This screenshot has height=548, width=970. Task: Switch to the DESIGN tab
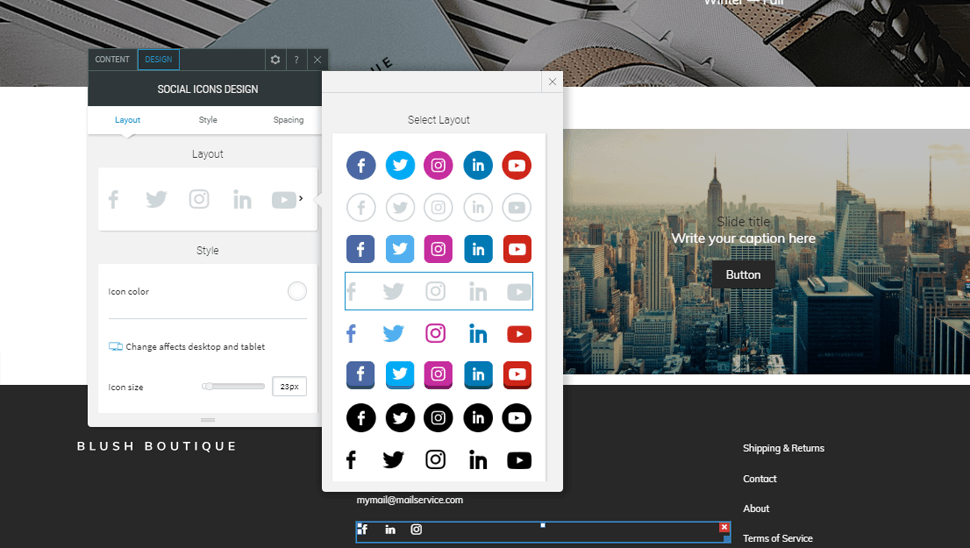pyautogui.click(x=158, y=59)
